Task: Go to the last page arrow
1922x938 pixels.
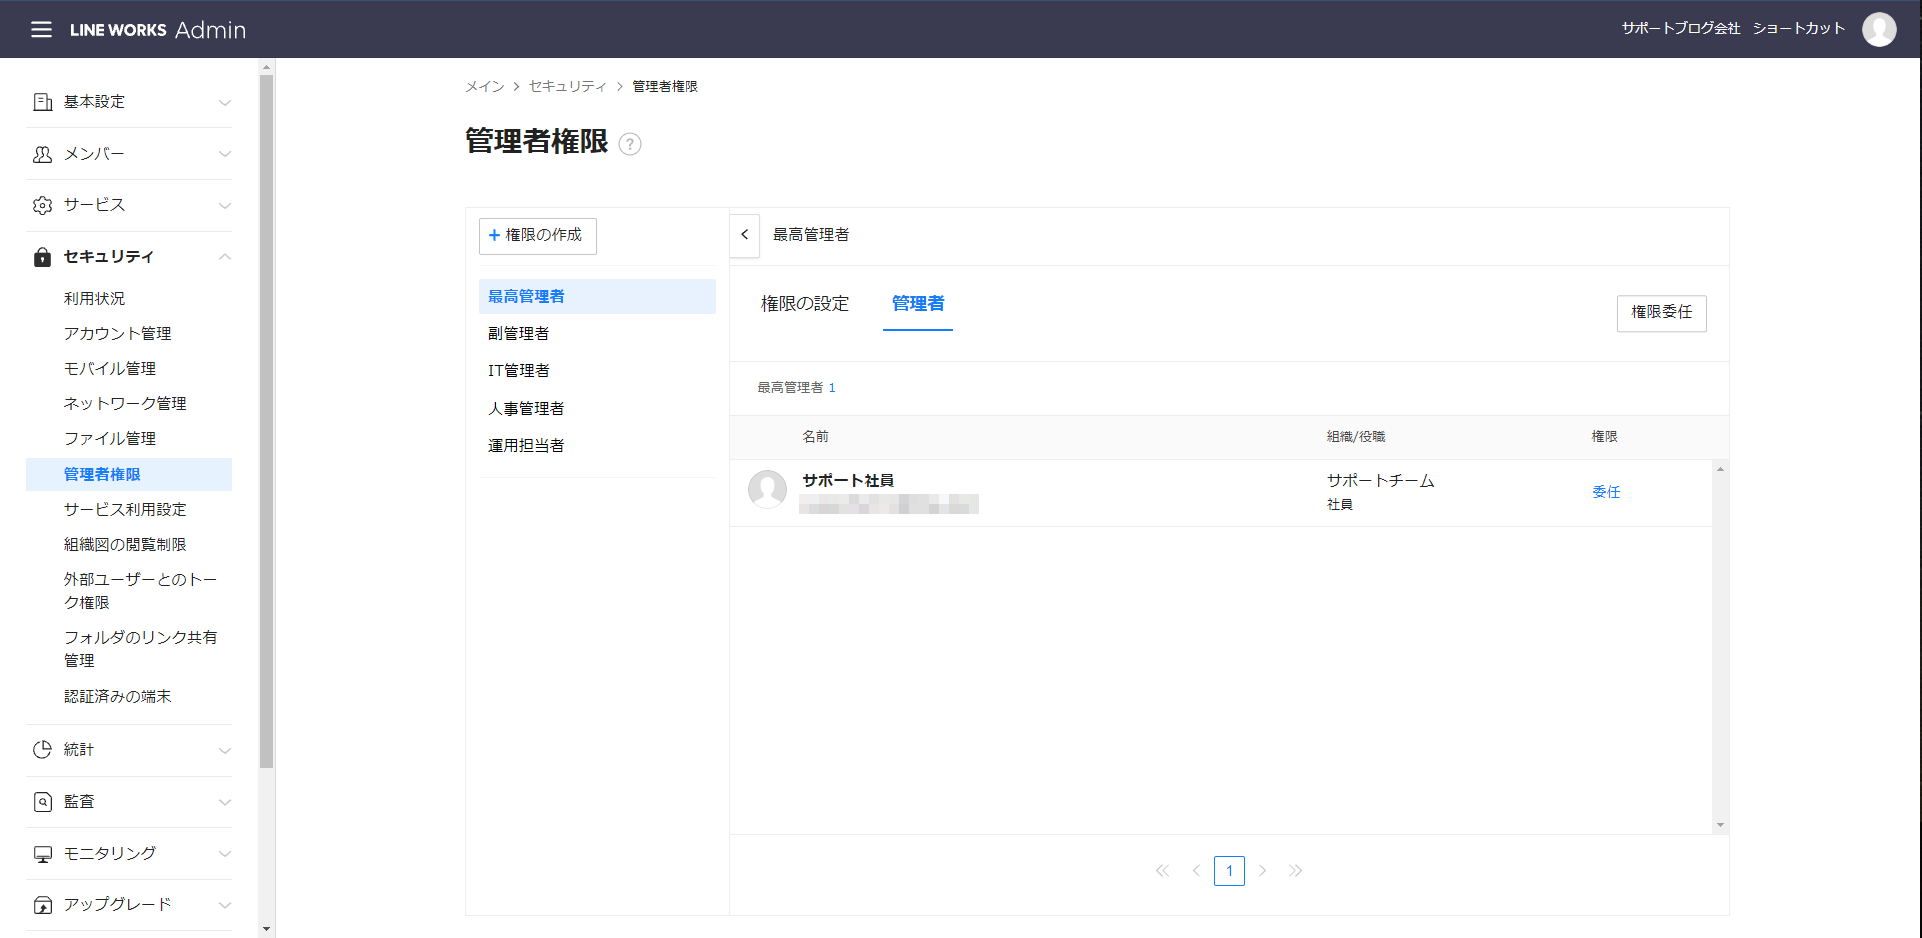Action: tap(1295, 871)
